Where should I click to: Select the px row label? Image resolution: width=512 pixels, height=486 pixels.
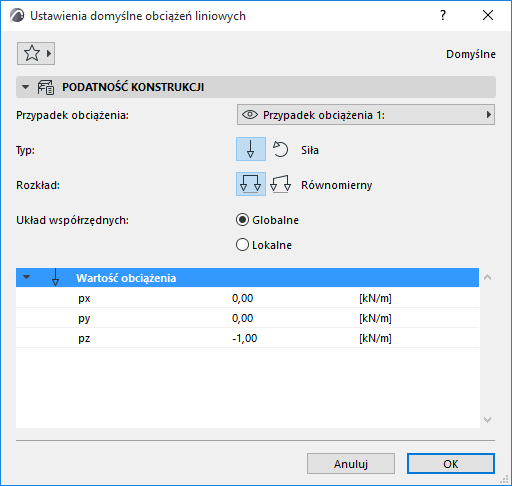click(x=84, y=298)
